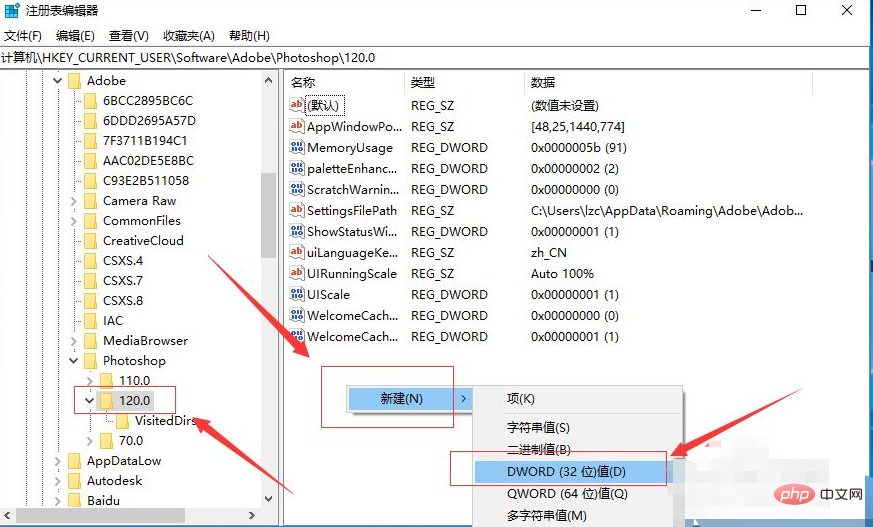Open 新建(N) context menu entry

point(409,398)
